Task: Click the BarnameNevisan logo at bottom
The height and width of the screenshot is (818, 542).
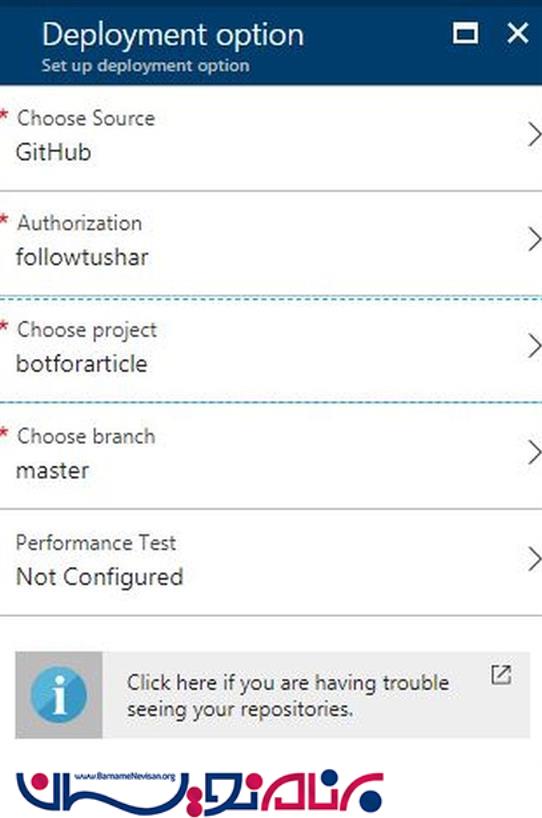Action: pos(200,792)
